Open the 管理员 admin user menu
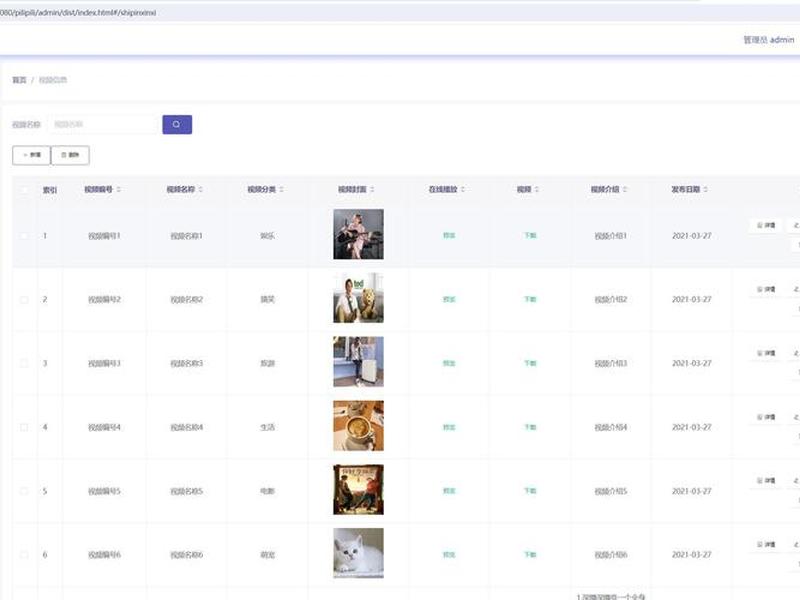 click(768, 40)
